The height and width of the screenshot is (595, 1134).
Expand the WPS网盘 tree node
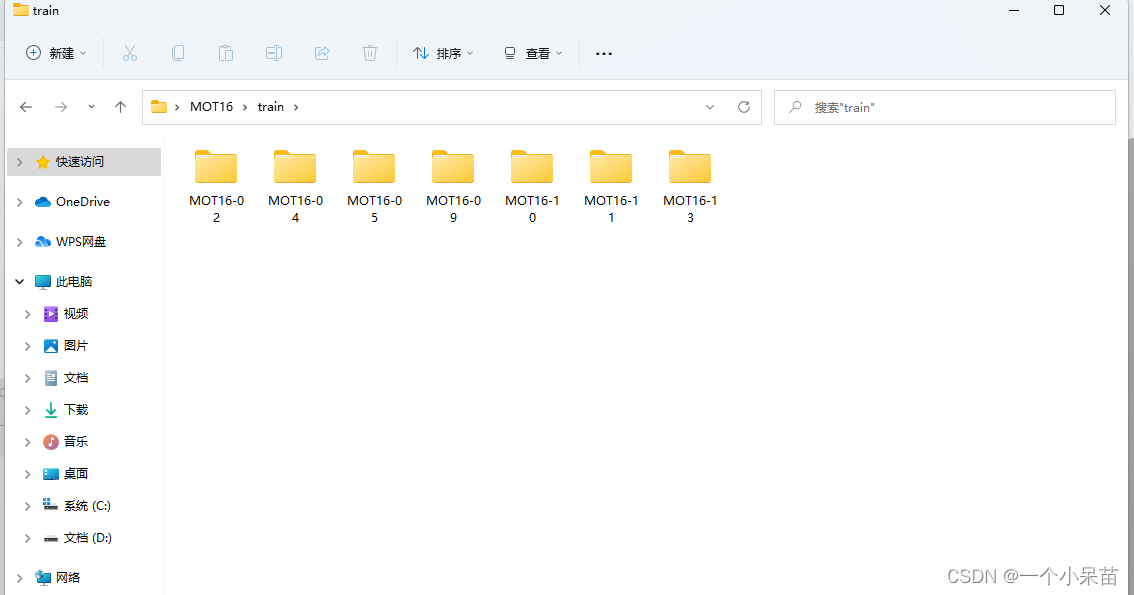click(x=20, y=241)
